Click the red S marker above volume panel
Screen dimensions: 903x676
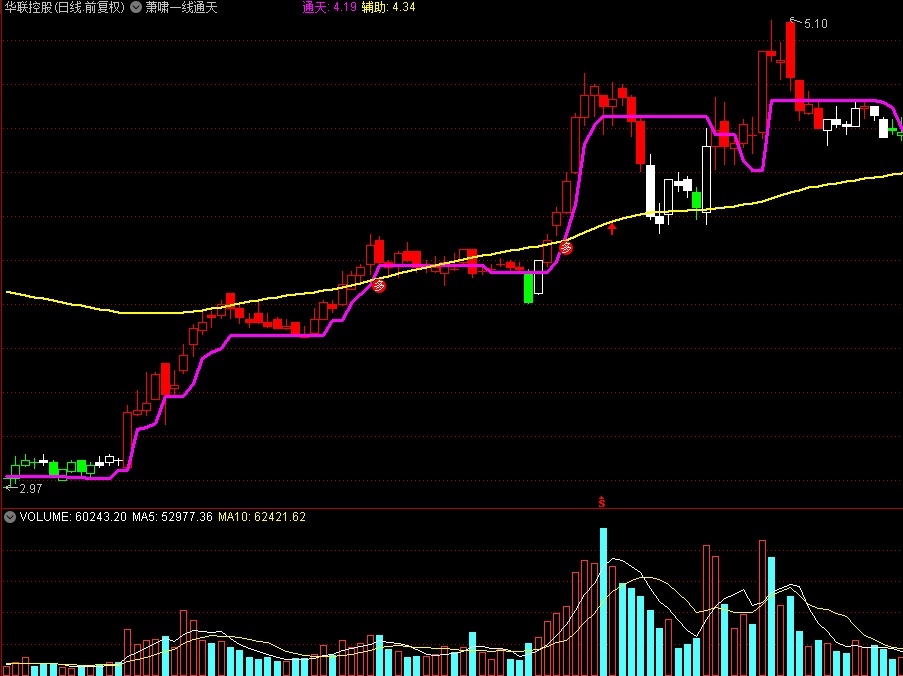pyautogui.click(x=602, y=502)
